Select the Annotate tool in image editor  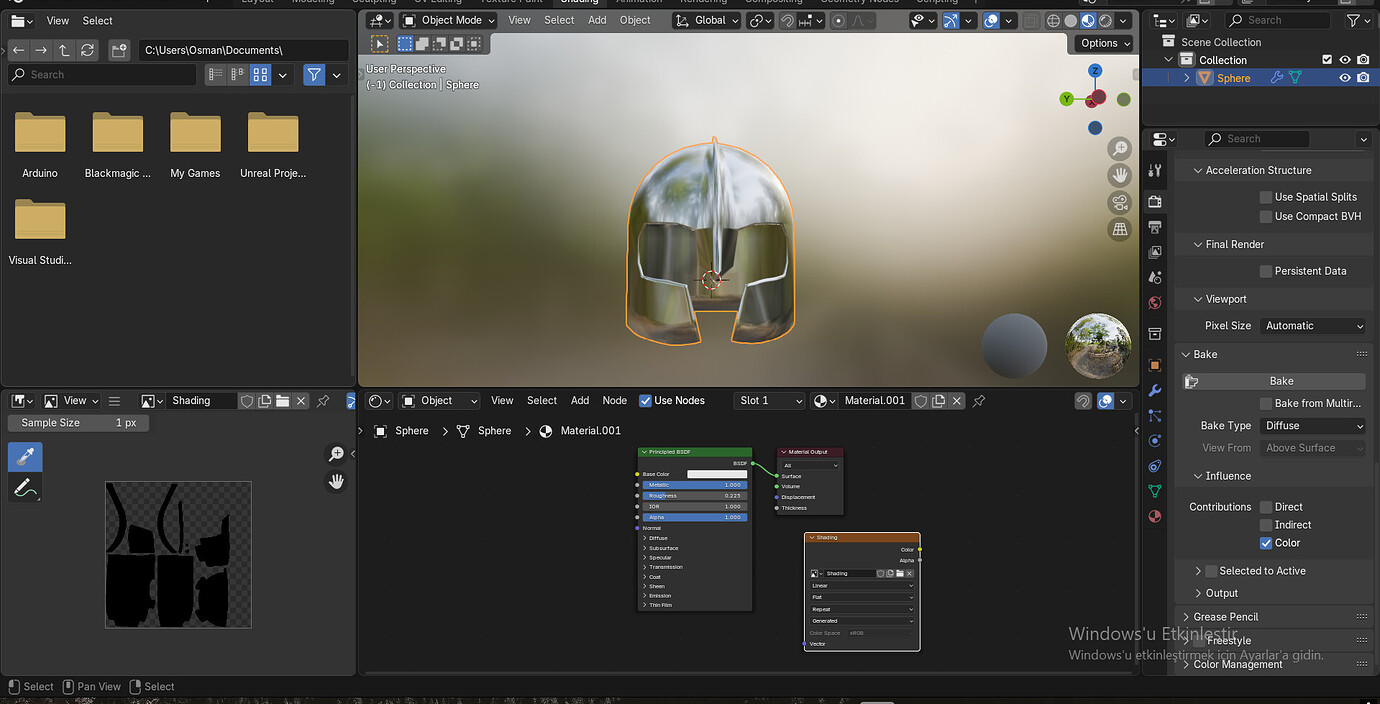(25, 488)
